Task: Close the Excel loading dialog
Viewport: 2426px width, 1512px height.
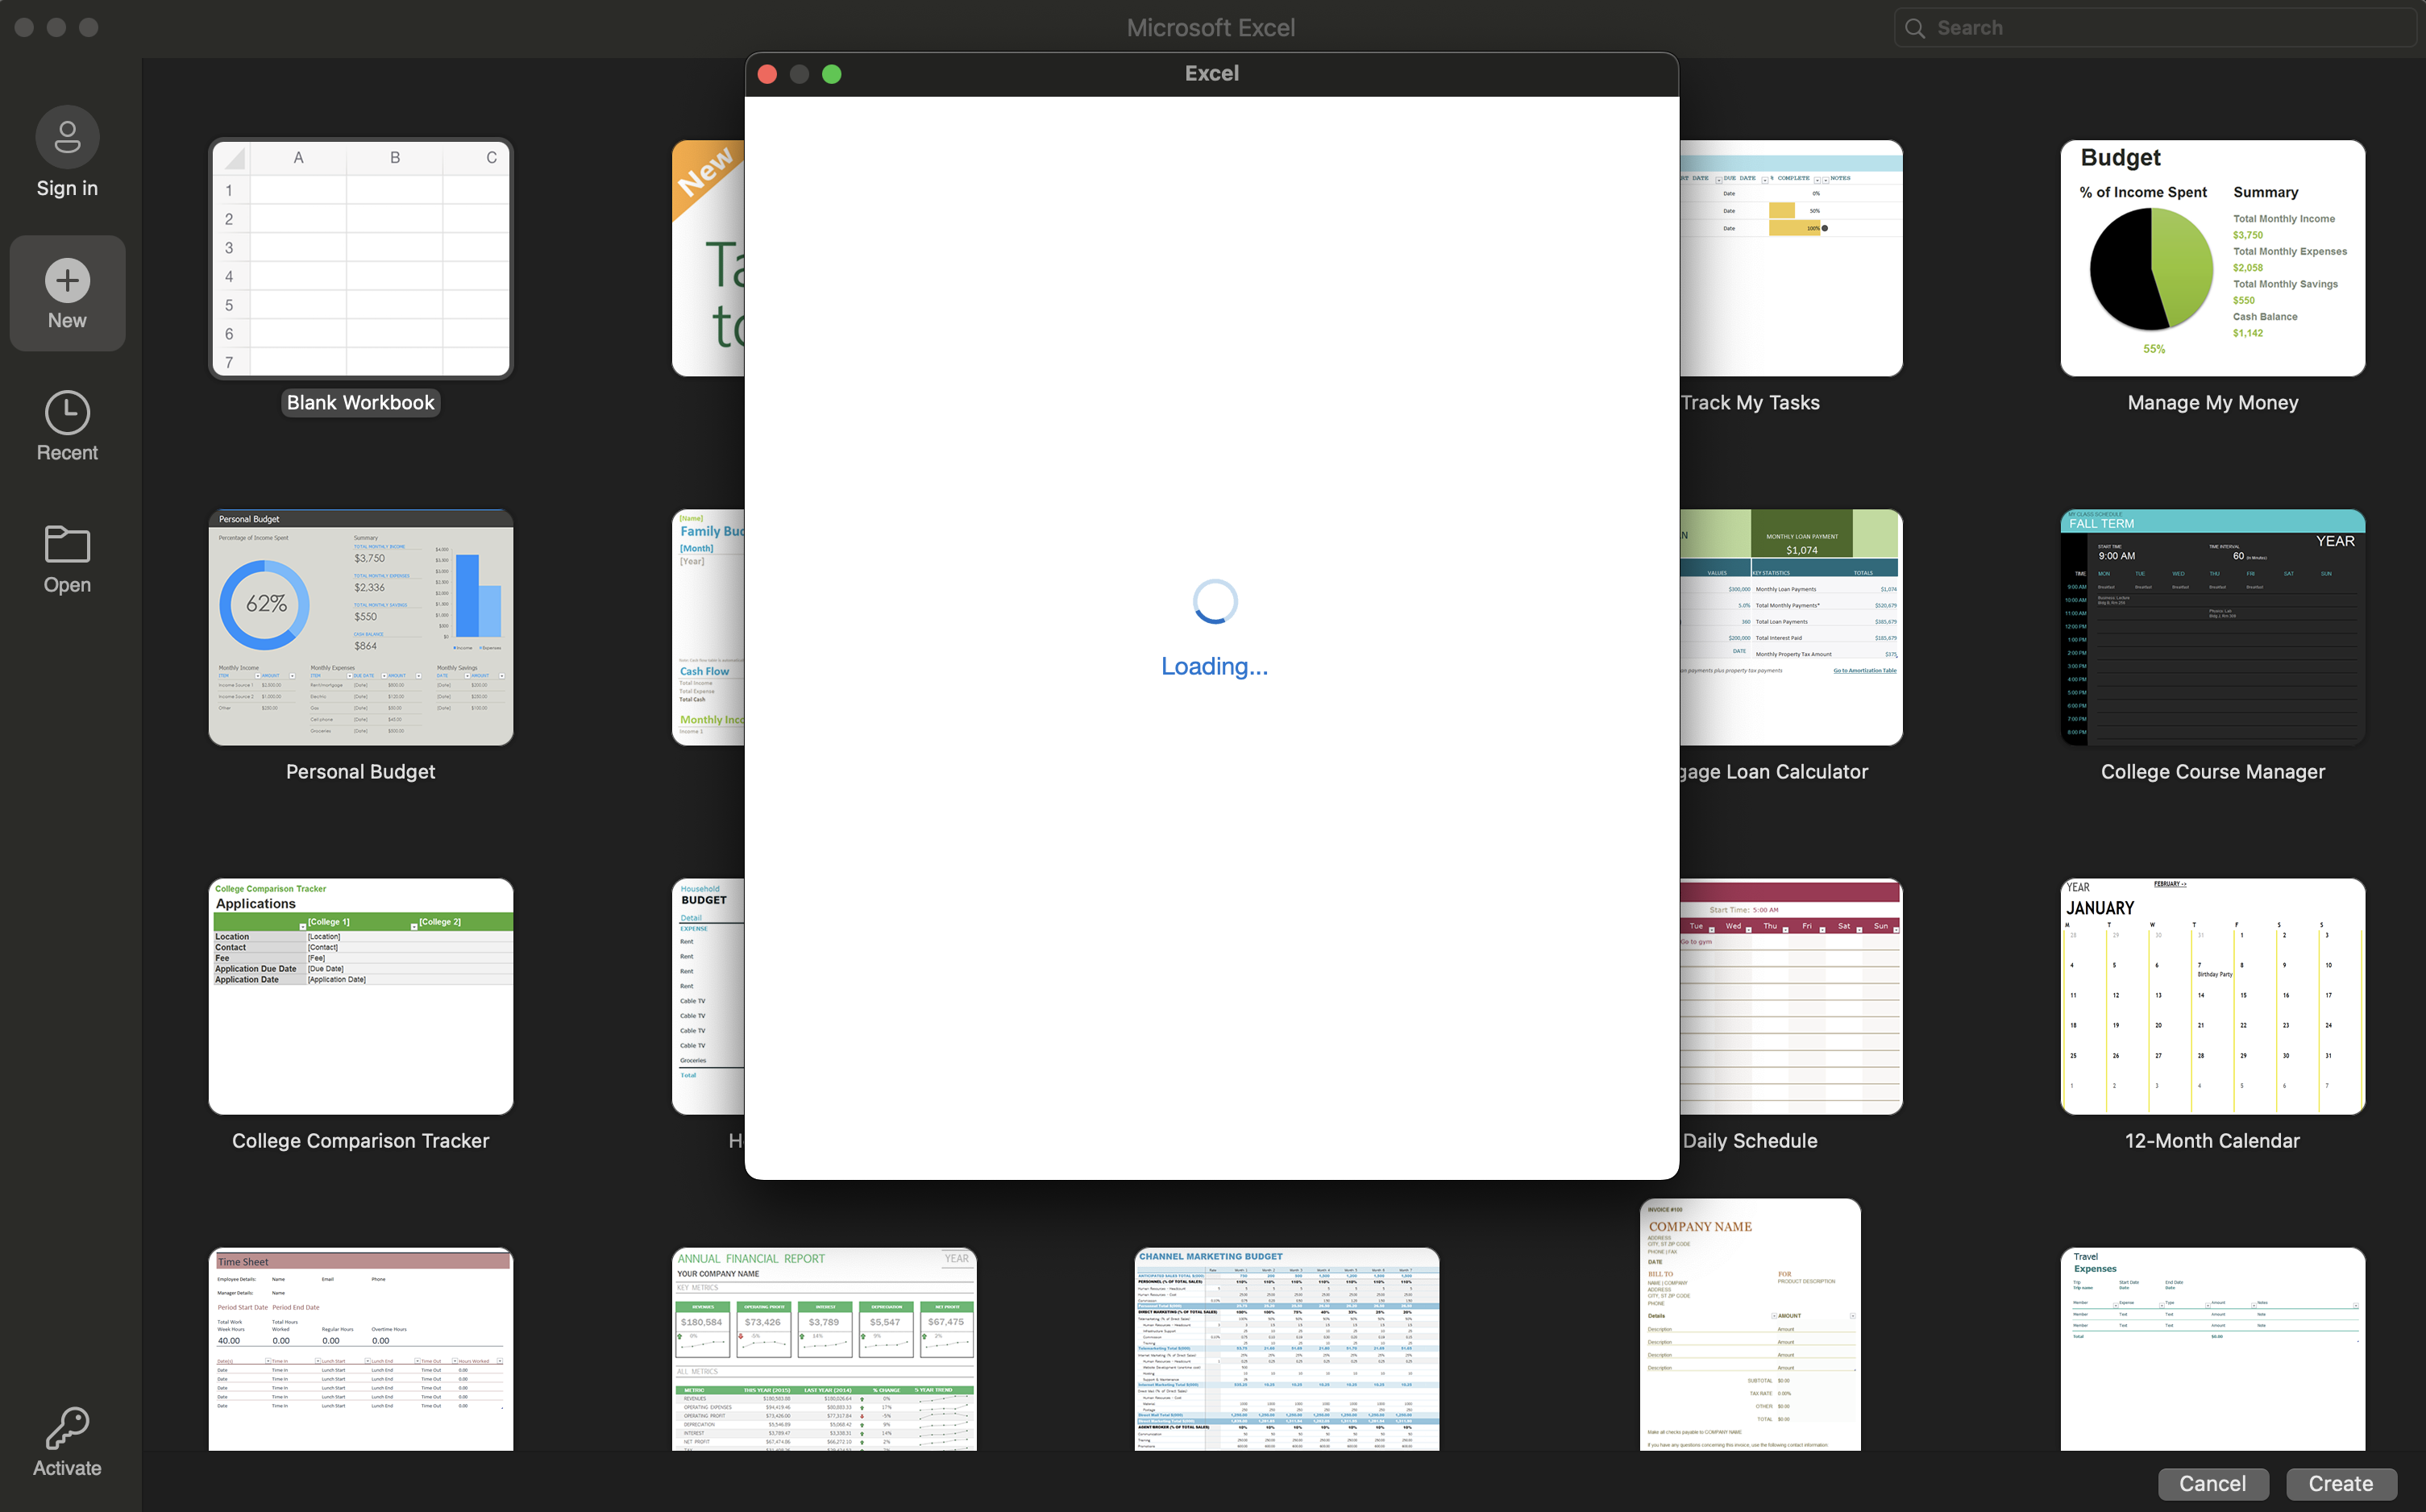Action: click(767, 74)
